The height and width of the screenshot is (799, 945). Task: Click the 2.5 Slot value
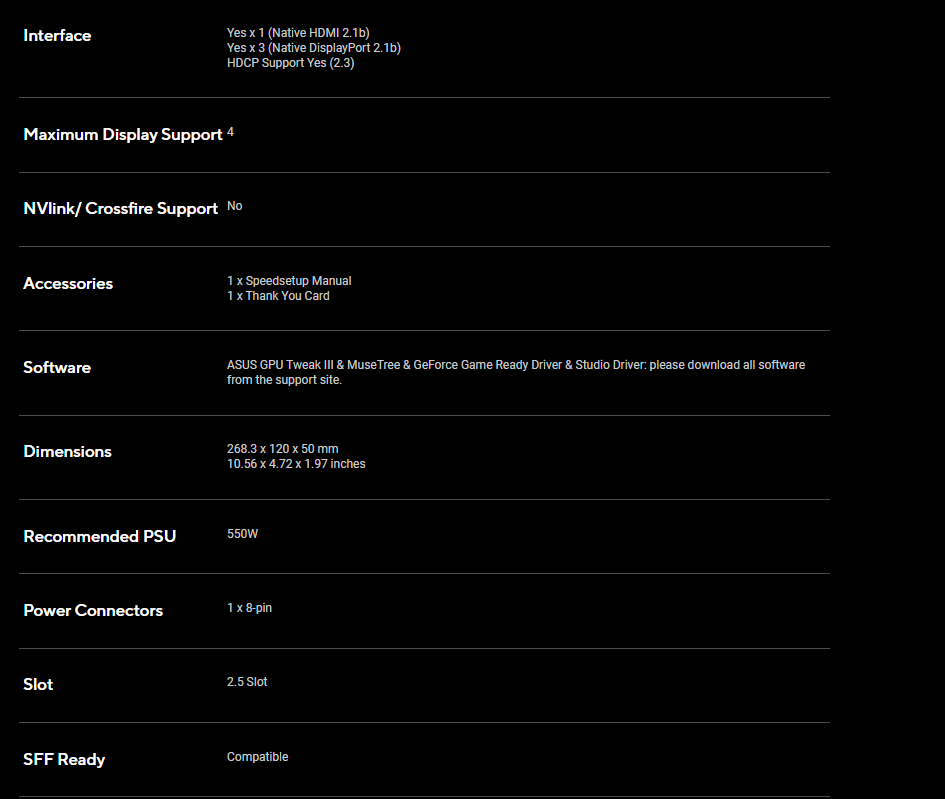point(247,682)
